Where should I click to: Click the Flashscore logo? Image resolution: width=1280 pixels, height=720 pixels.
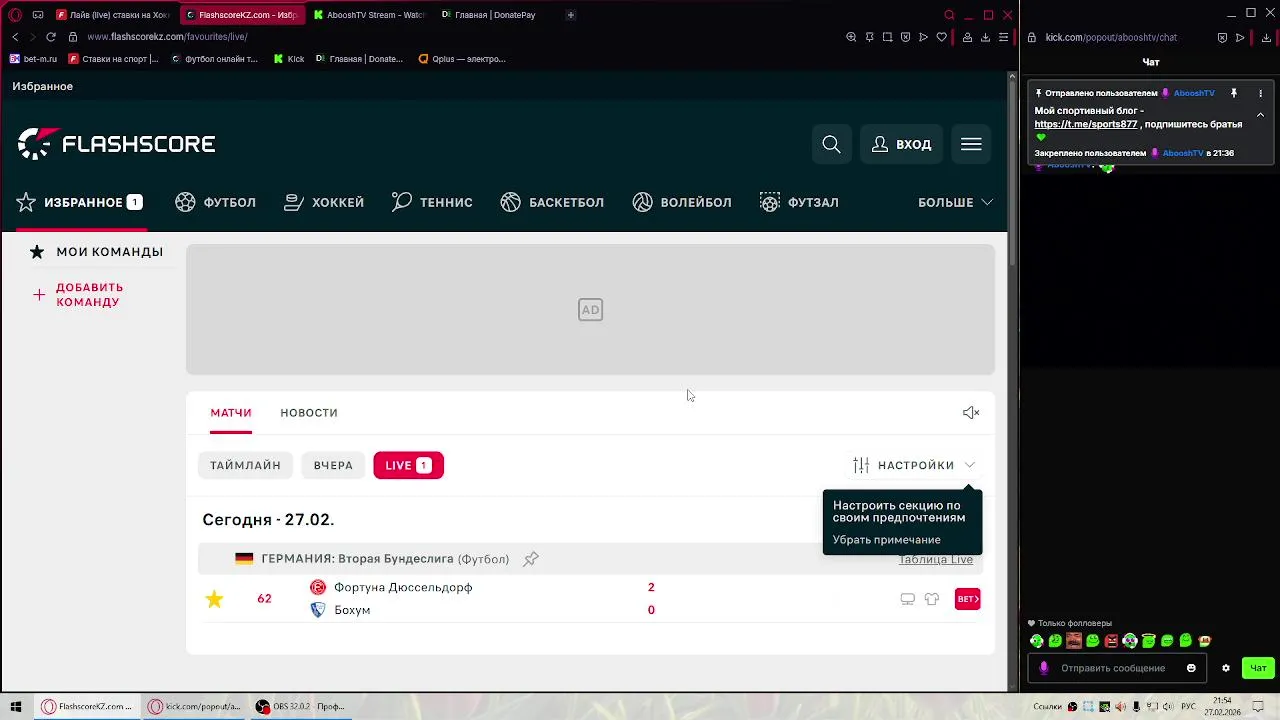click(x=116, y=144)
